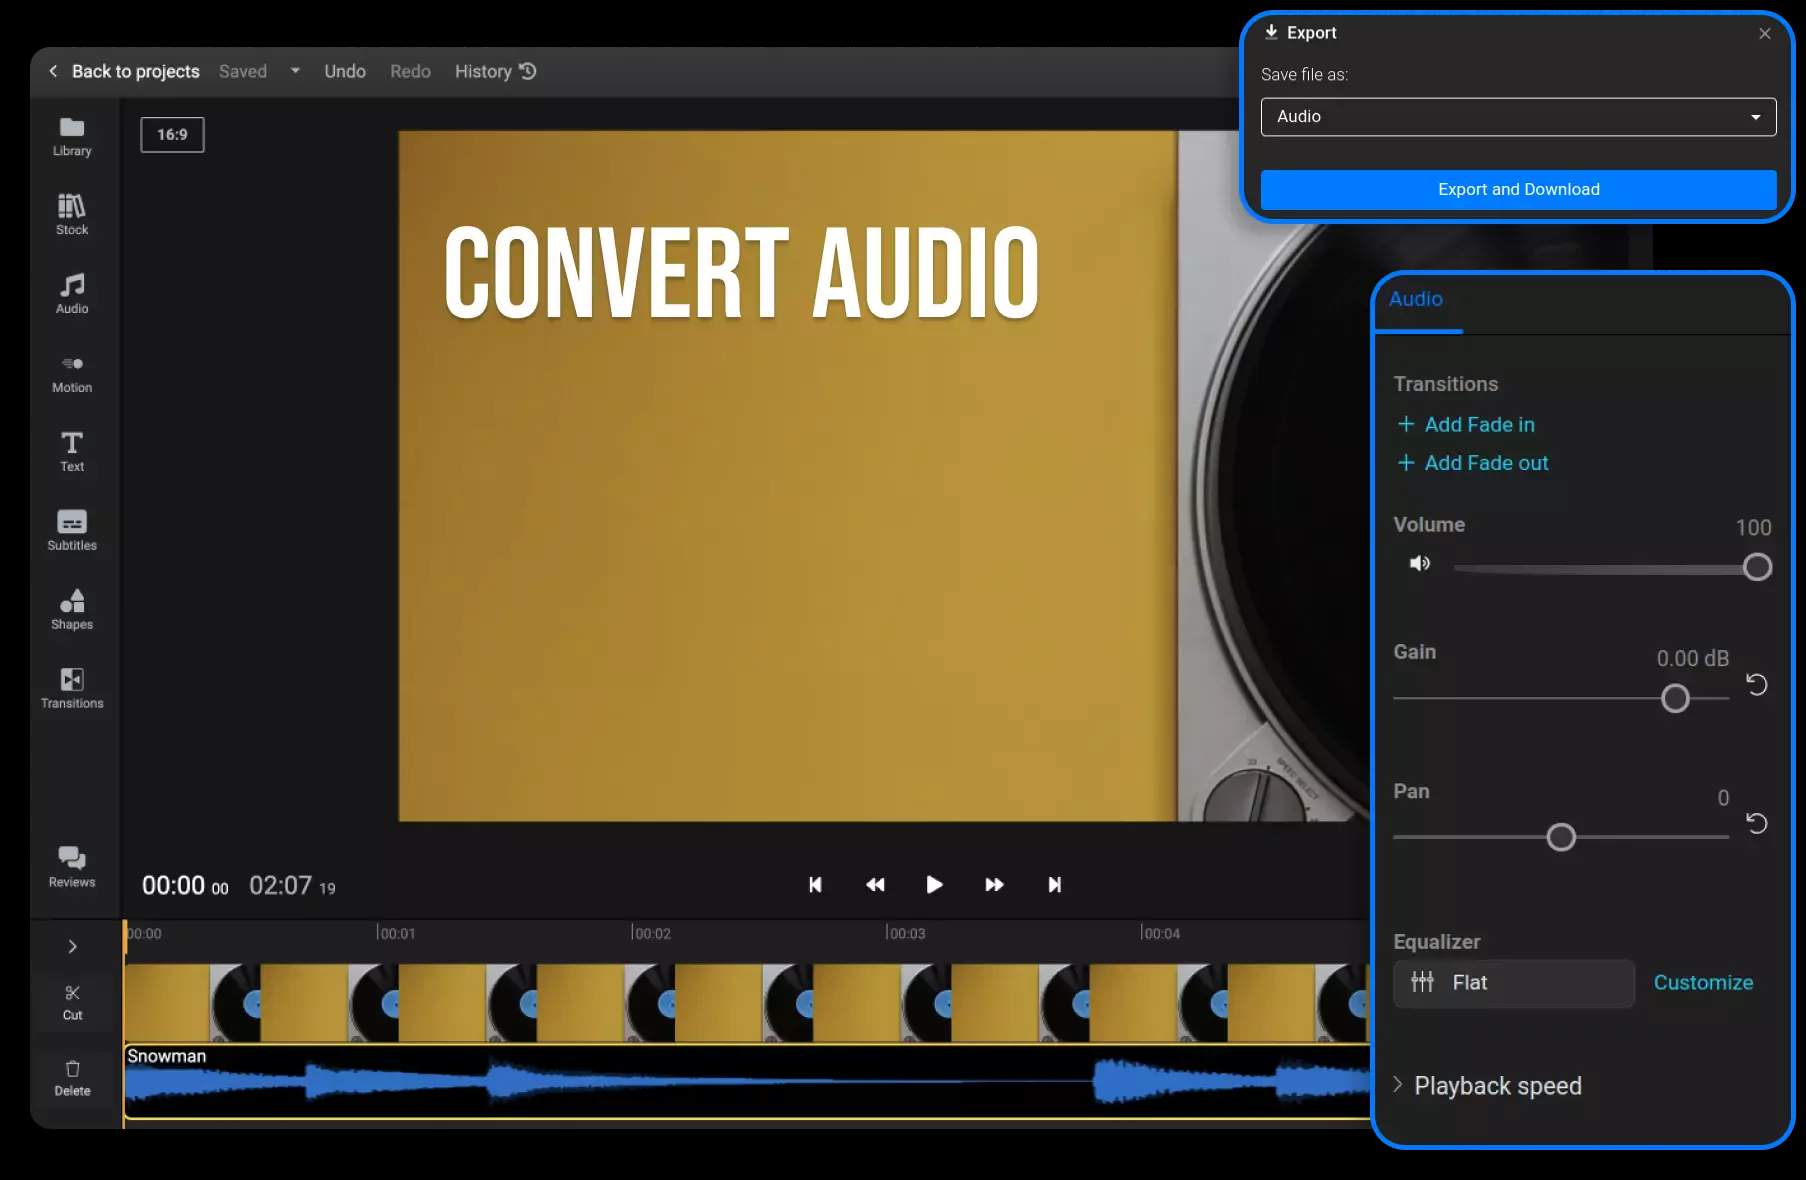Adjust the Volume slider handle

pos(1757,568)
